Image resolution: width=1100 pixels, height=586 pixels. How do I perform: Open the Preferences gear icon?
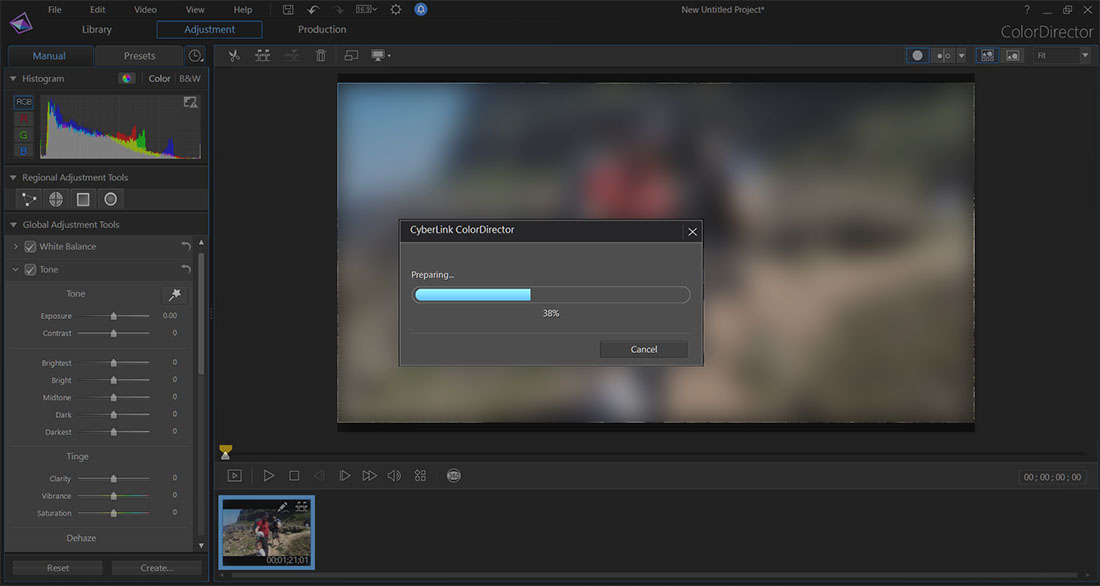(x=396, y=10)
